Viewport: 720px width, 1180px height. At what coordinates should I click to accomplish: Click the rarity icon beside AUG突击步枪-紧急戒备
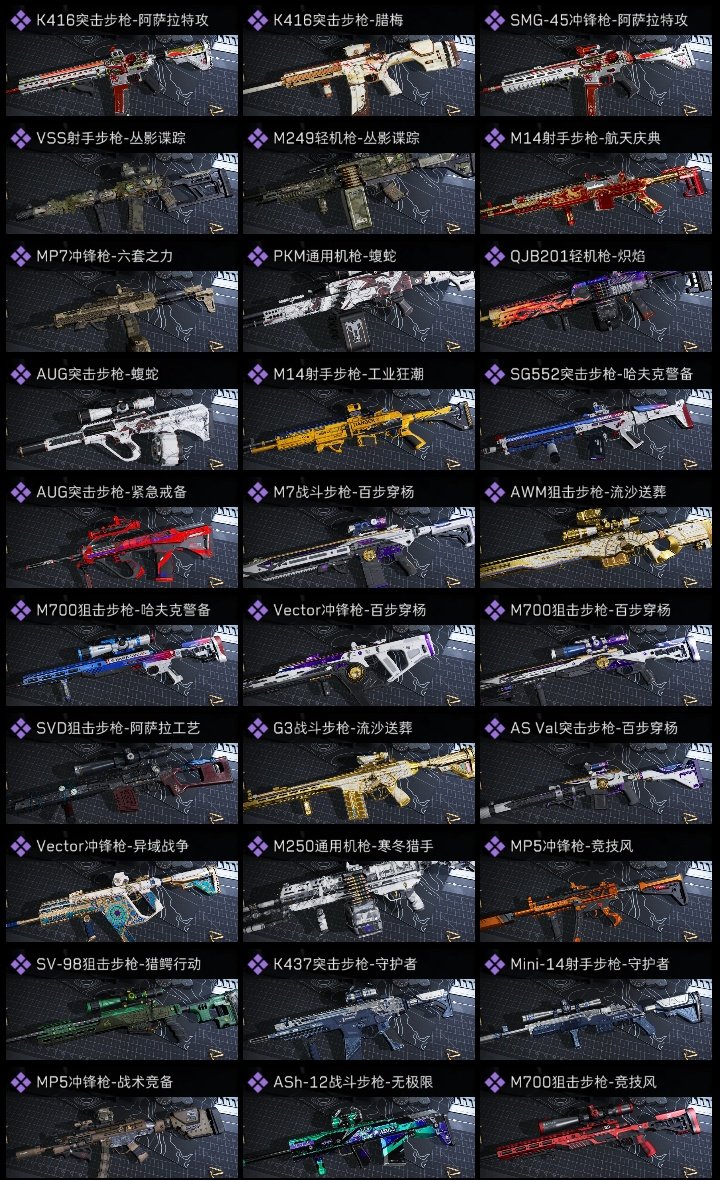point(20,493)
